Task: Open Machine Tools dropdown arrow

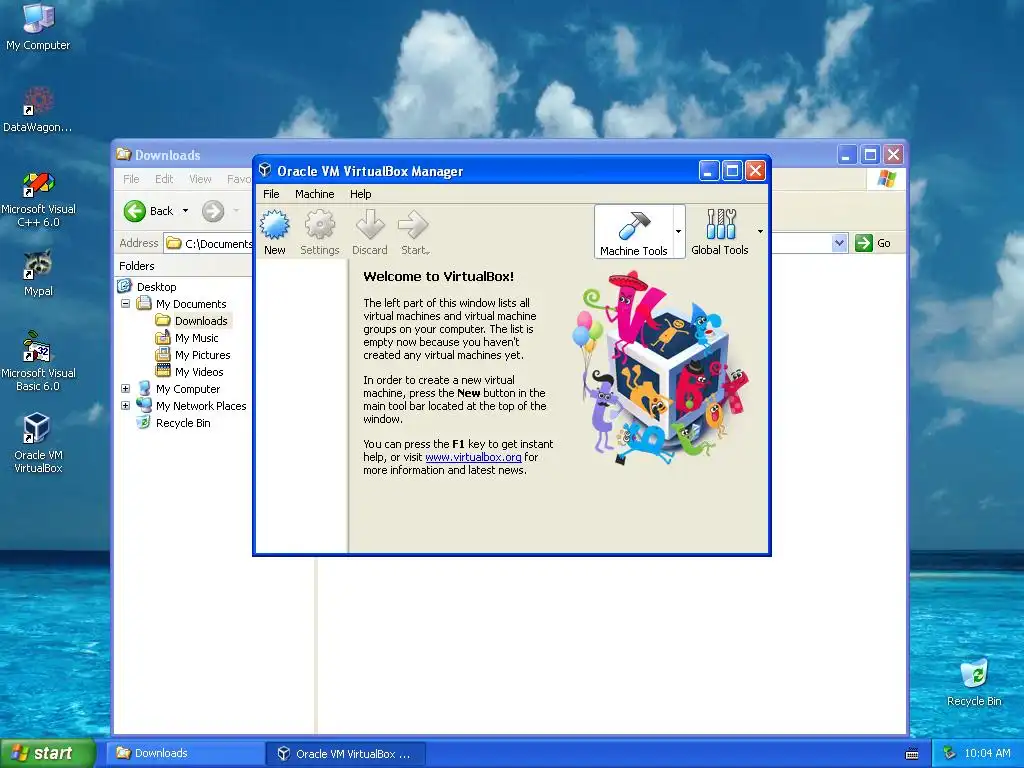Action: [x=679, y=231]
